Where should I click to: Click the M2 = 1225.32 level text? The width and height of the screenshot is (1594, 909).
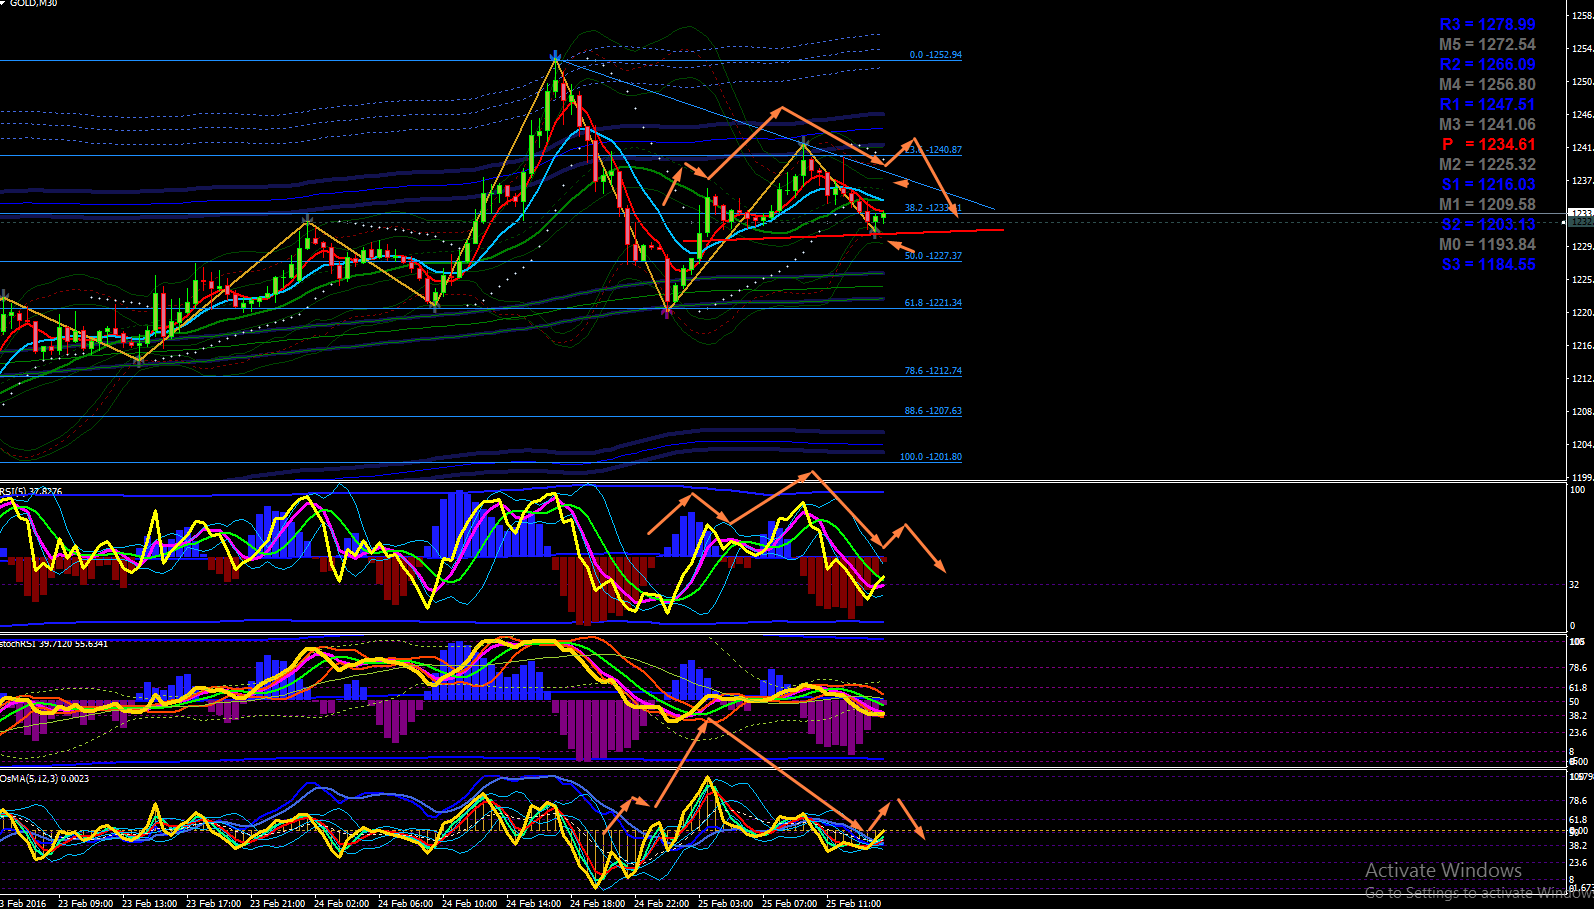(x=1487, y=164)
